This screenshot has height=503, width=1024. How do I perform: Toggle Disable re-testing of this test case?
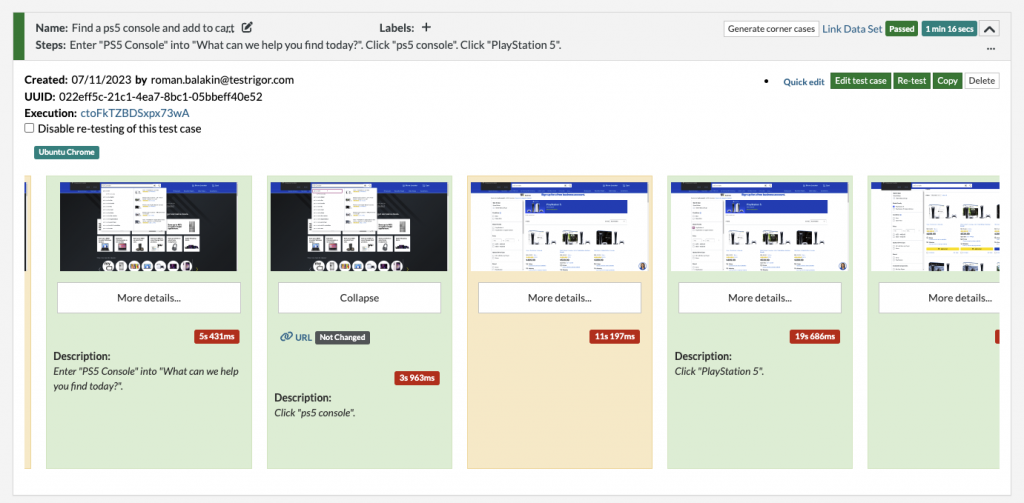[29, 128]
